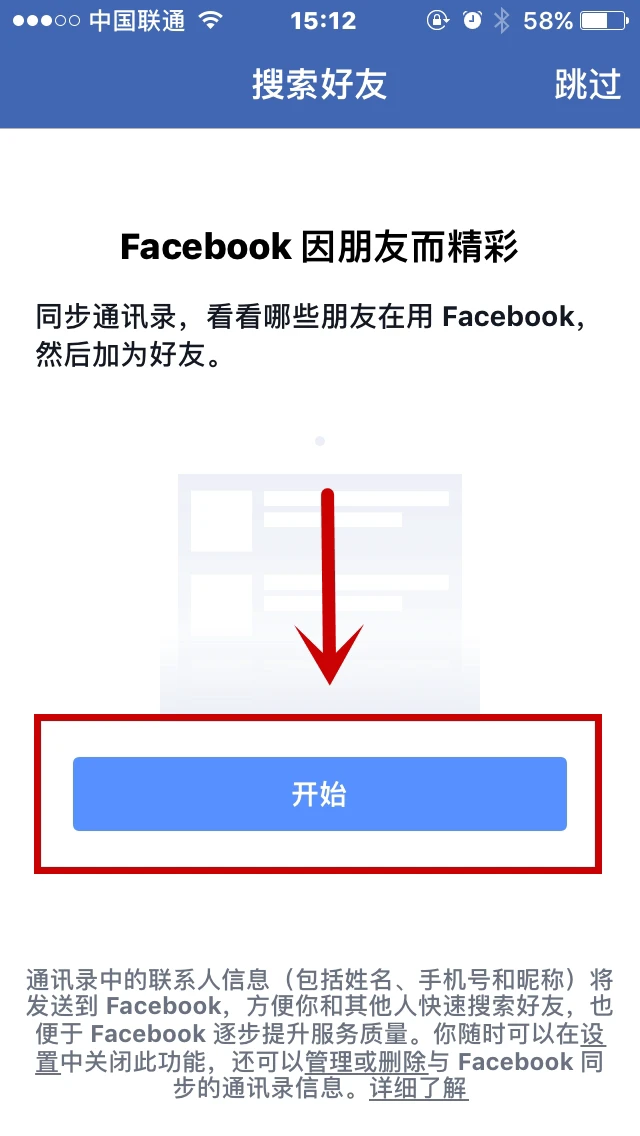The image size is (640, 1136).
Task: Tap the 搜索好友 page title
Action: pos(320,84)
